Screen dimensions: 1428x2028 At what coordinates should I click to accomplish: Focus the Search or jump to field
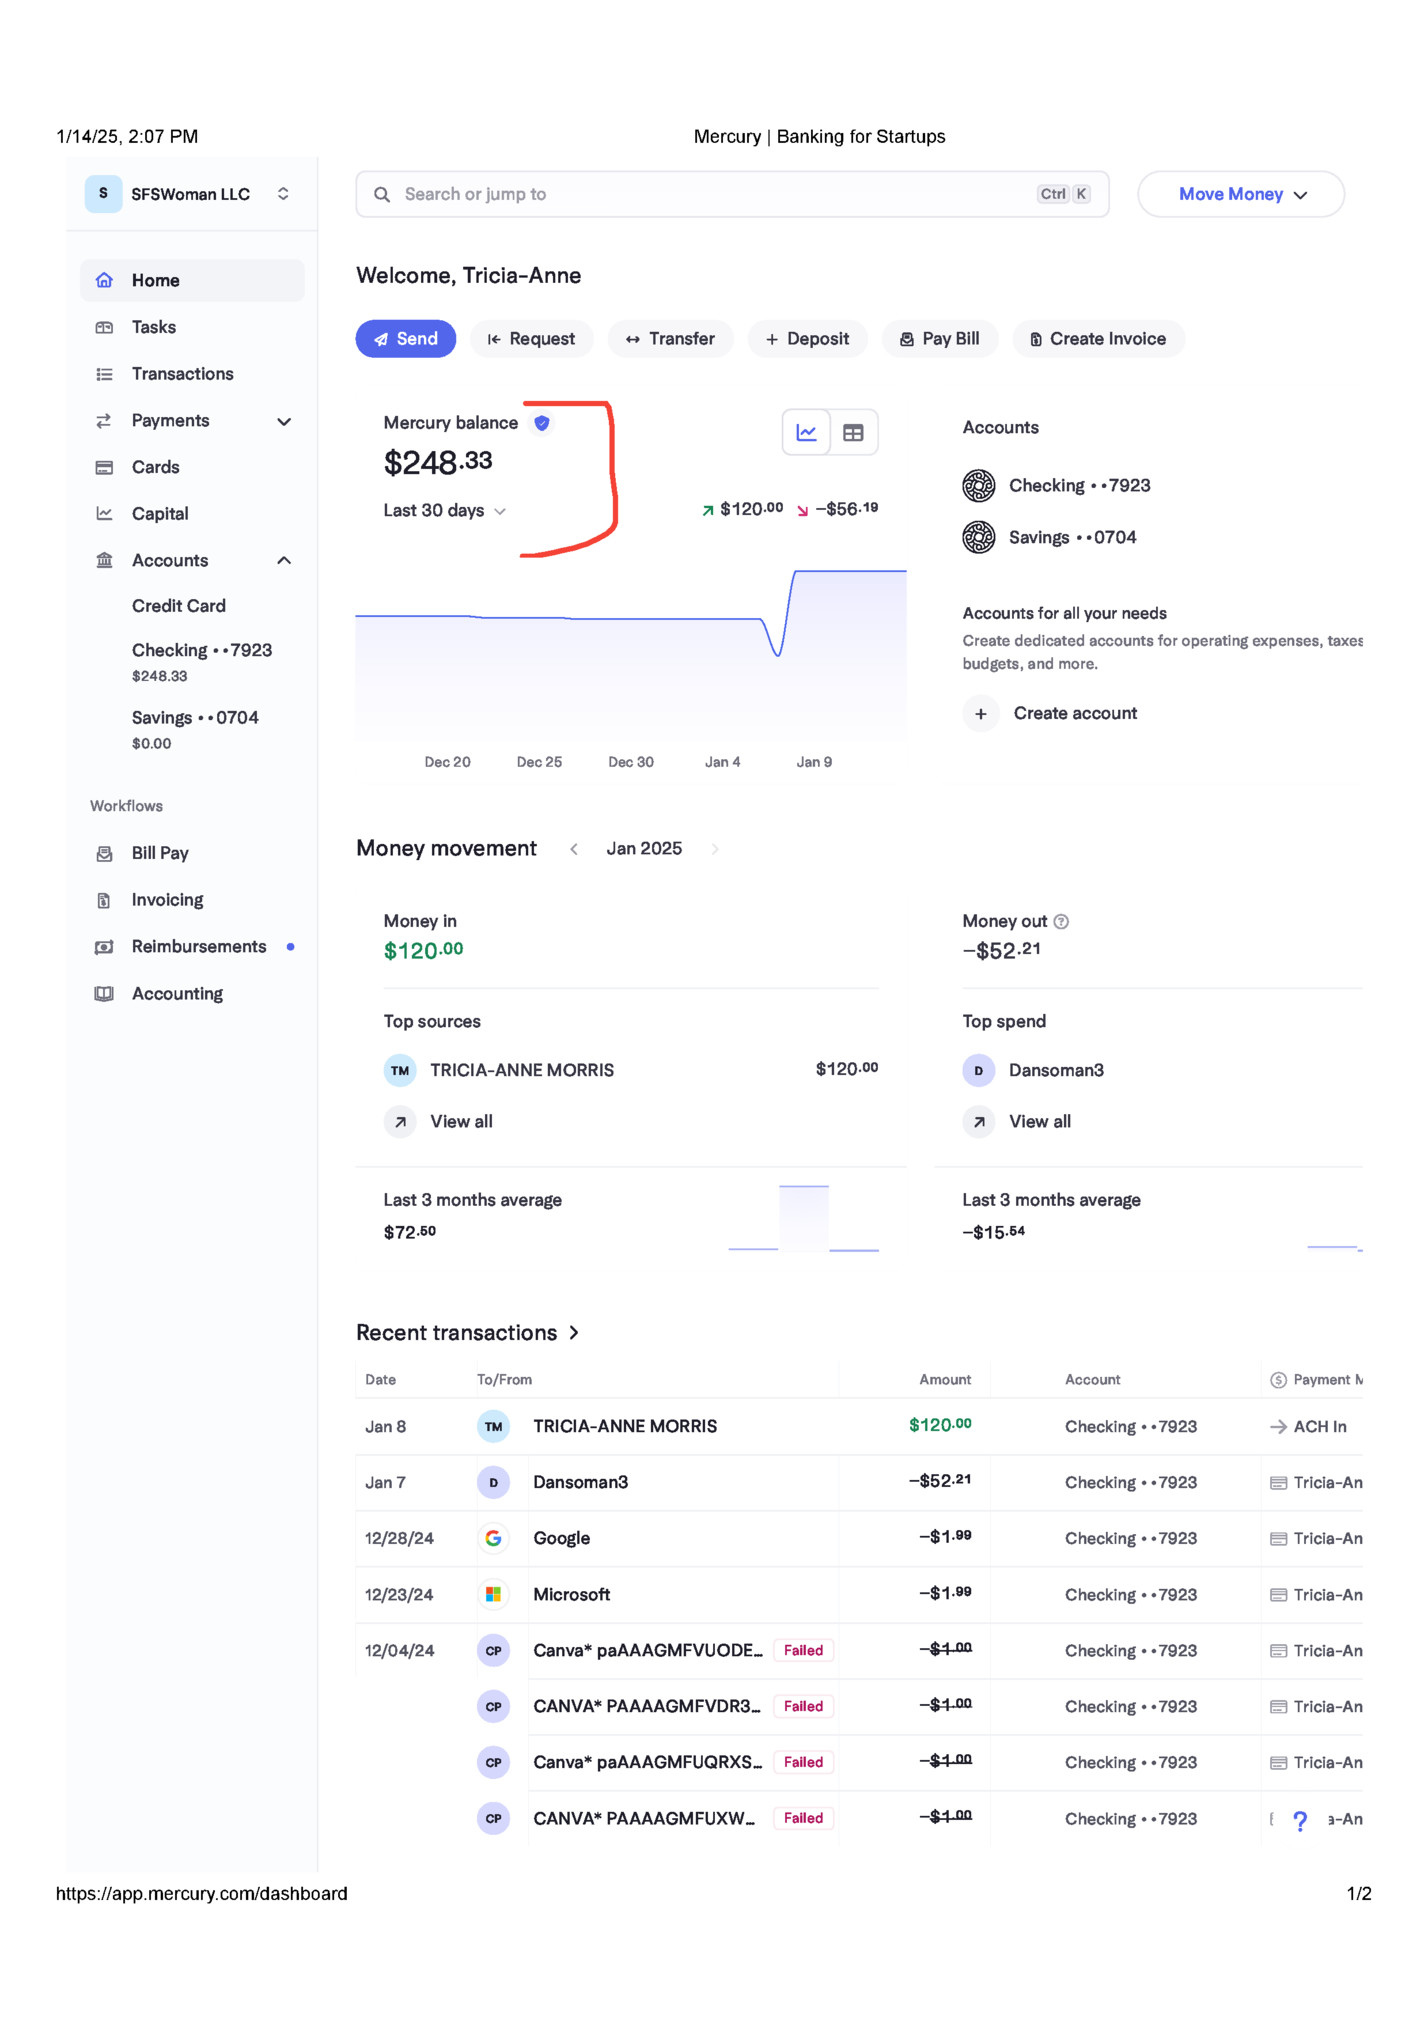[x=732, y=194]
